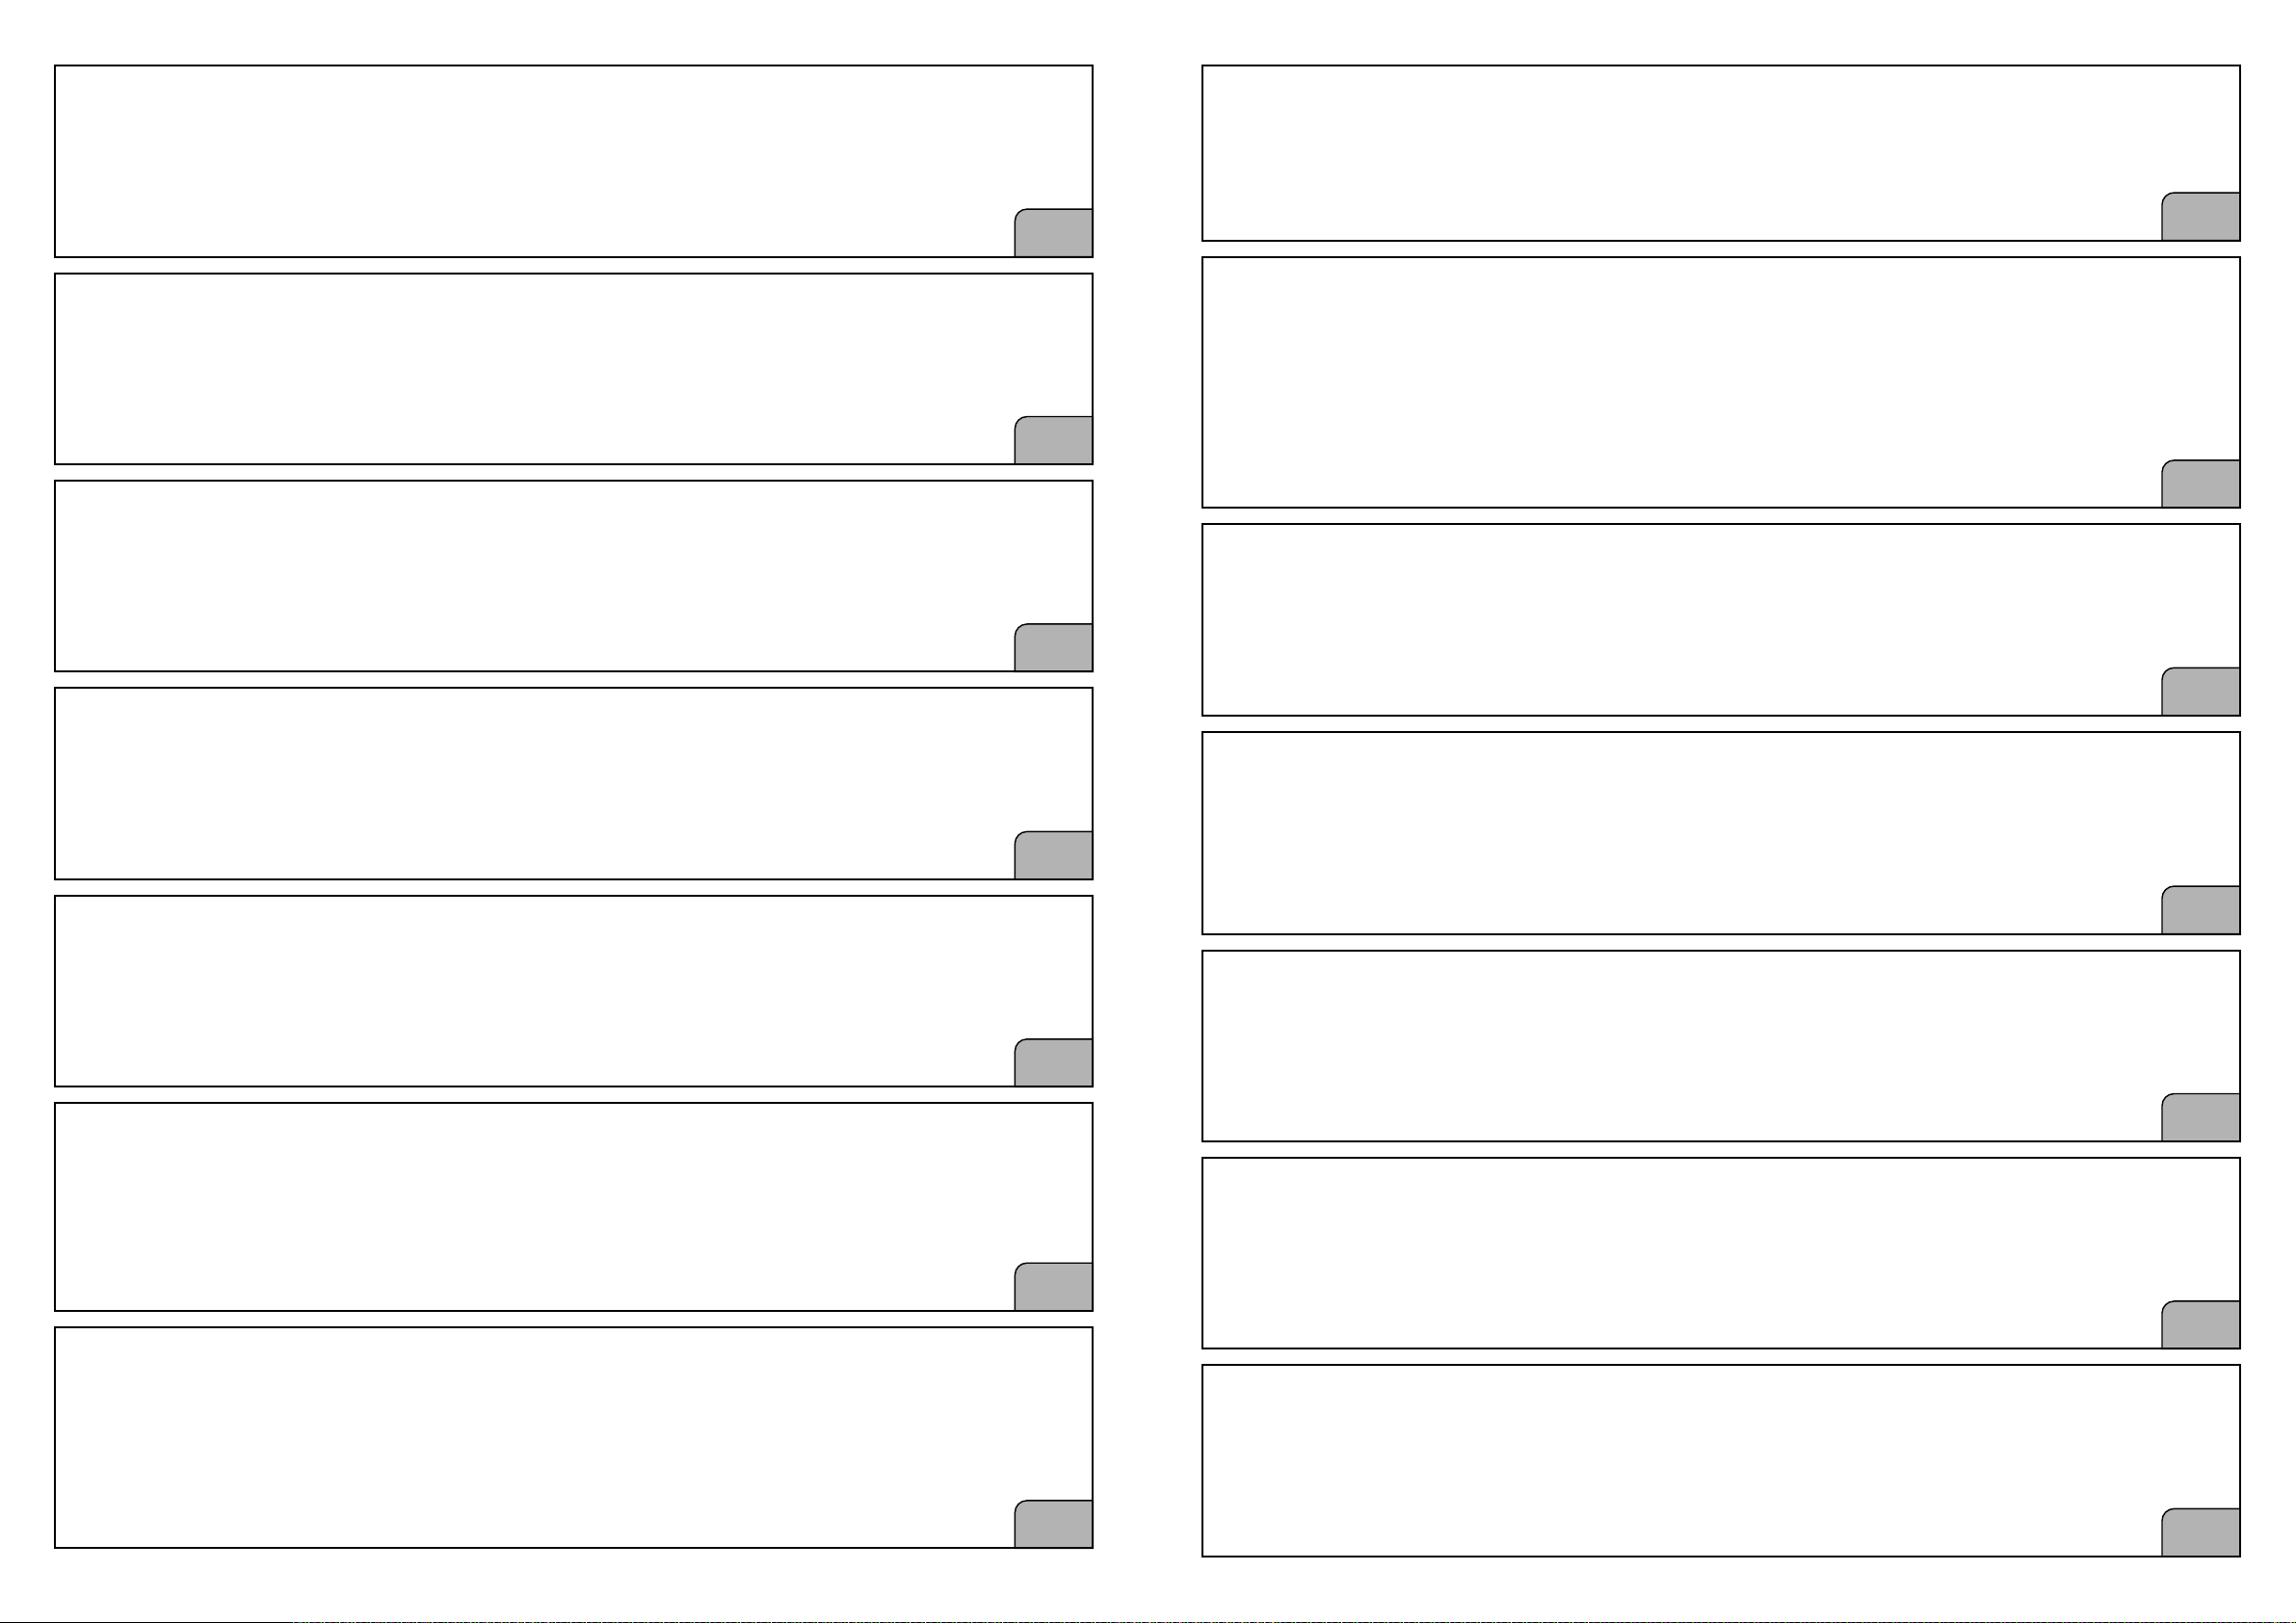Click the gray tab of the fourth left-column box

tap(1053, 855)
